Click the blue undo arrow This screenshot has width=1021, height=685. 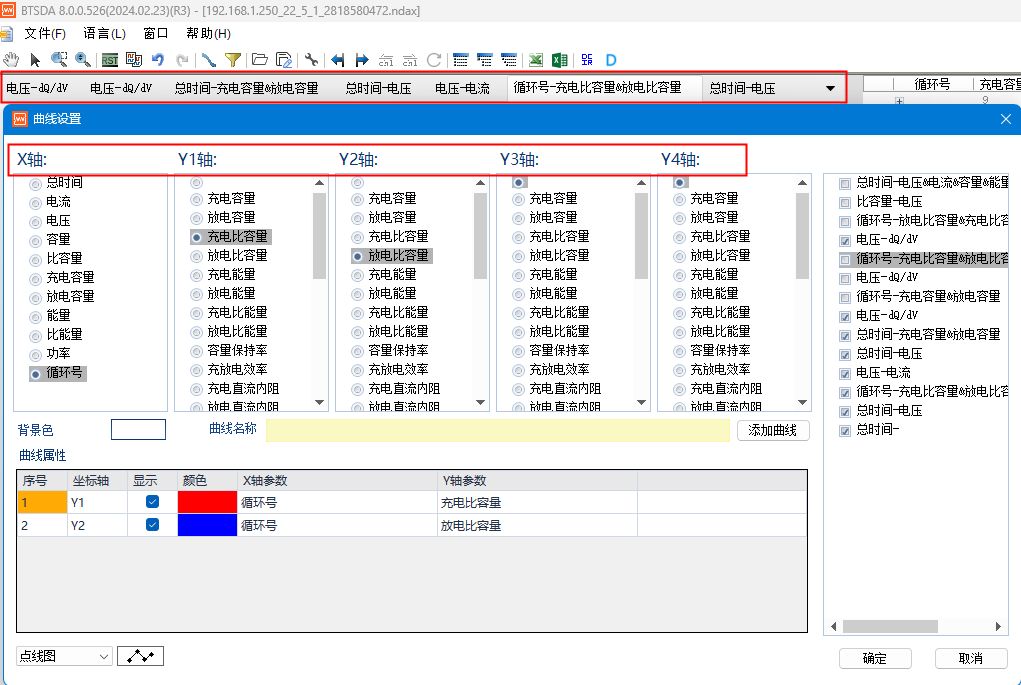pyautogui.click(x=158, y=60)
